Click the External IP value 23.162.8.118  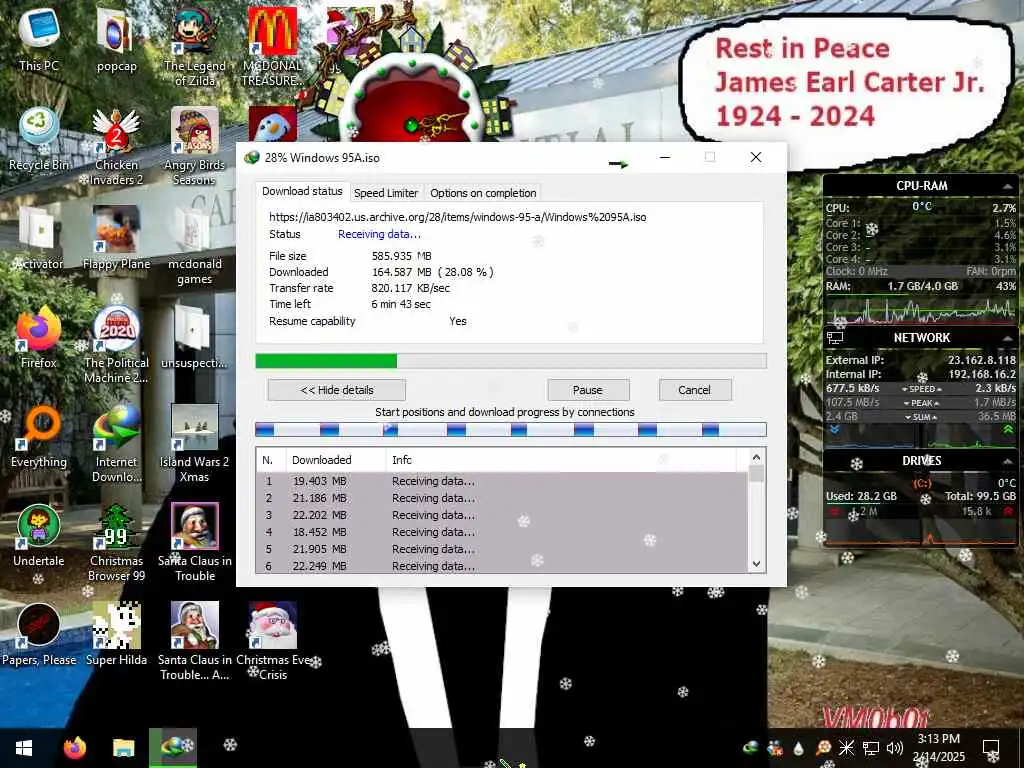(x=982, y=360)
